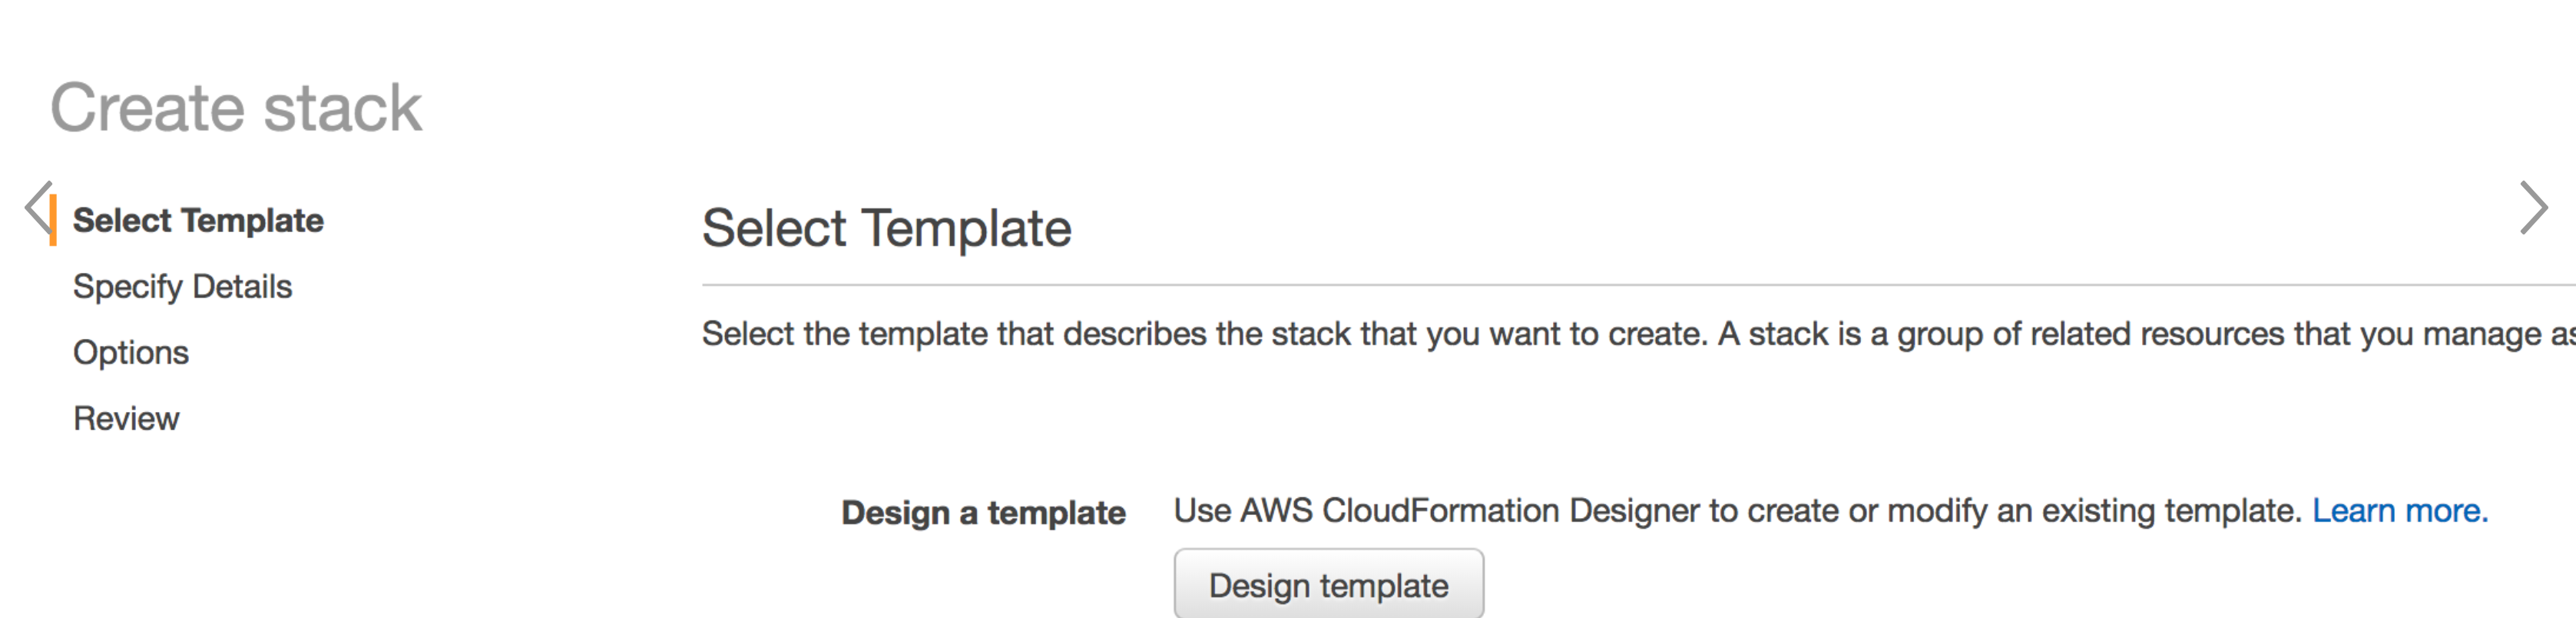The height and width of the screenshot is (618, 2576).
Task: Click the Design a template label
Action: point(983,513)
